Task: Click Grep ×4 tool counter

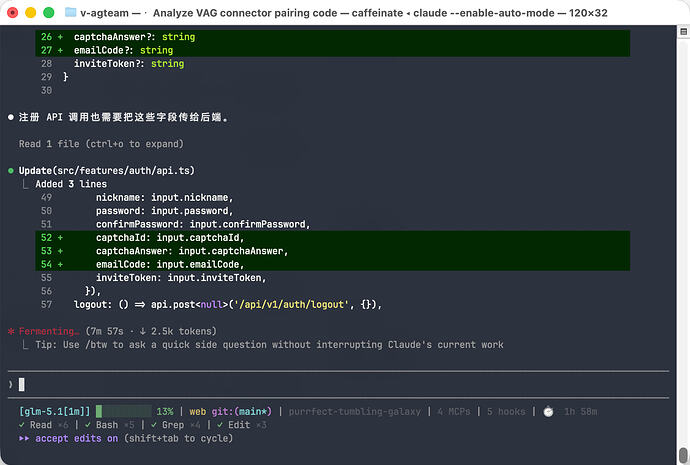Action: coord(181,425)
